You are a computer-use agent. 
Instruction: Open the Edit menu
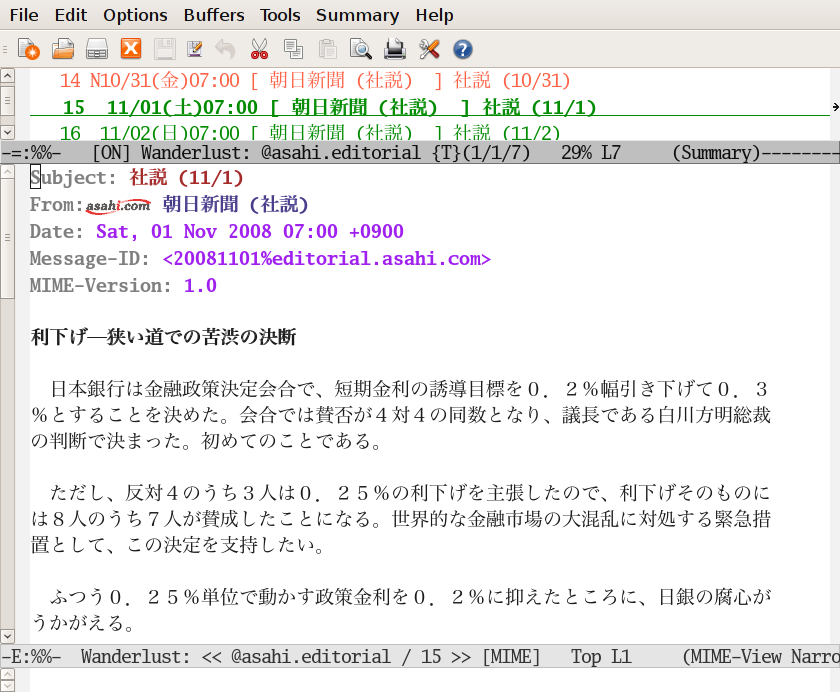click(71, 15)
